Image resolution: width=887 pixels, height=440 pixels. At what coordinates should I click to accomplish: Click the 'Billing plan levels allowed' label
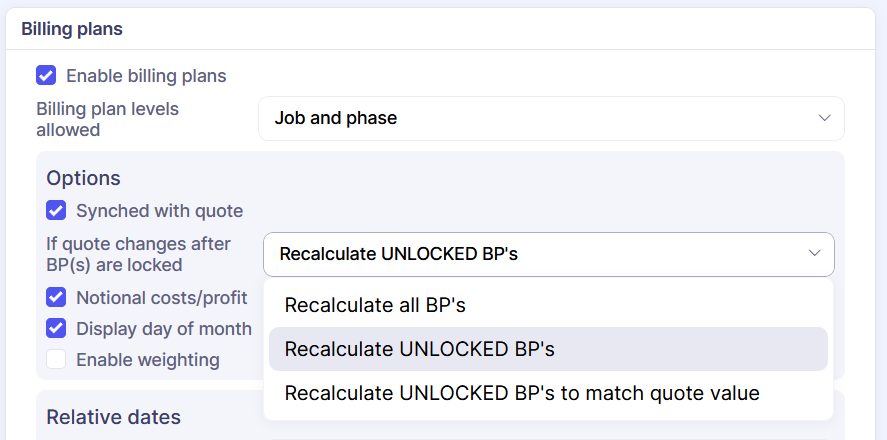[x=107, y=119]
